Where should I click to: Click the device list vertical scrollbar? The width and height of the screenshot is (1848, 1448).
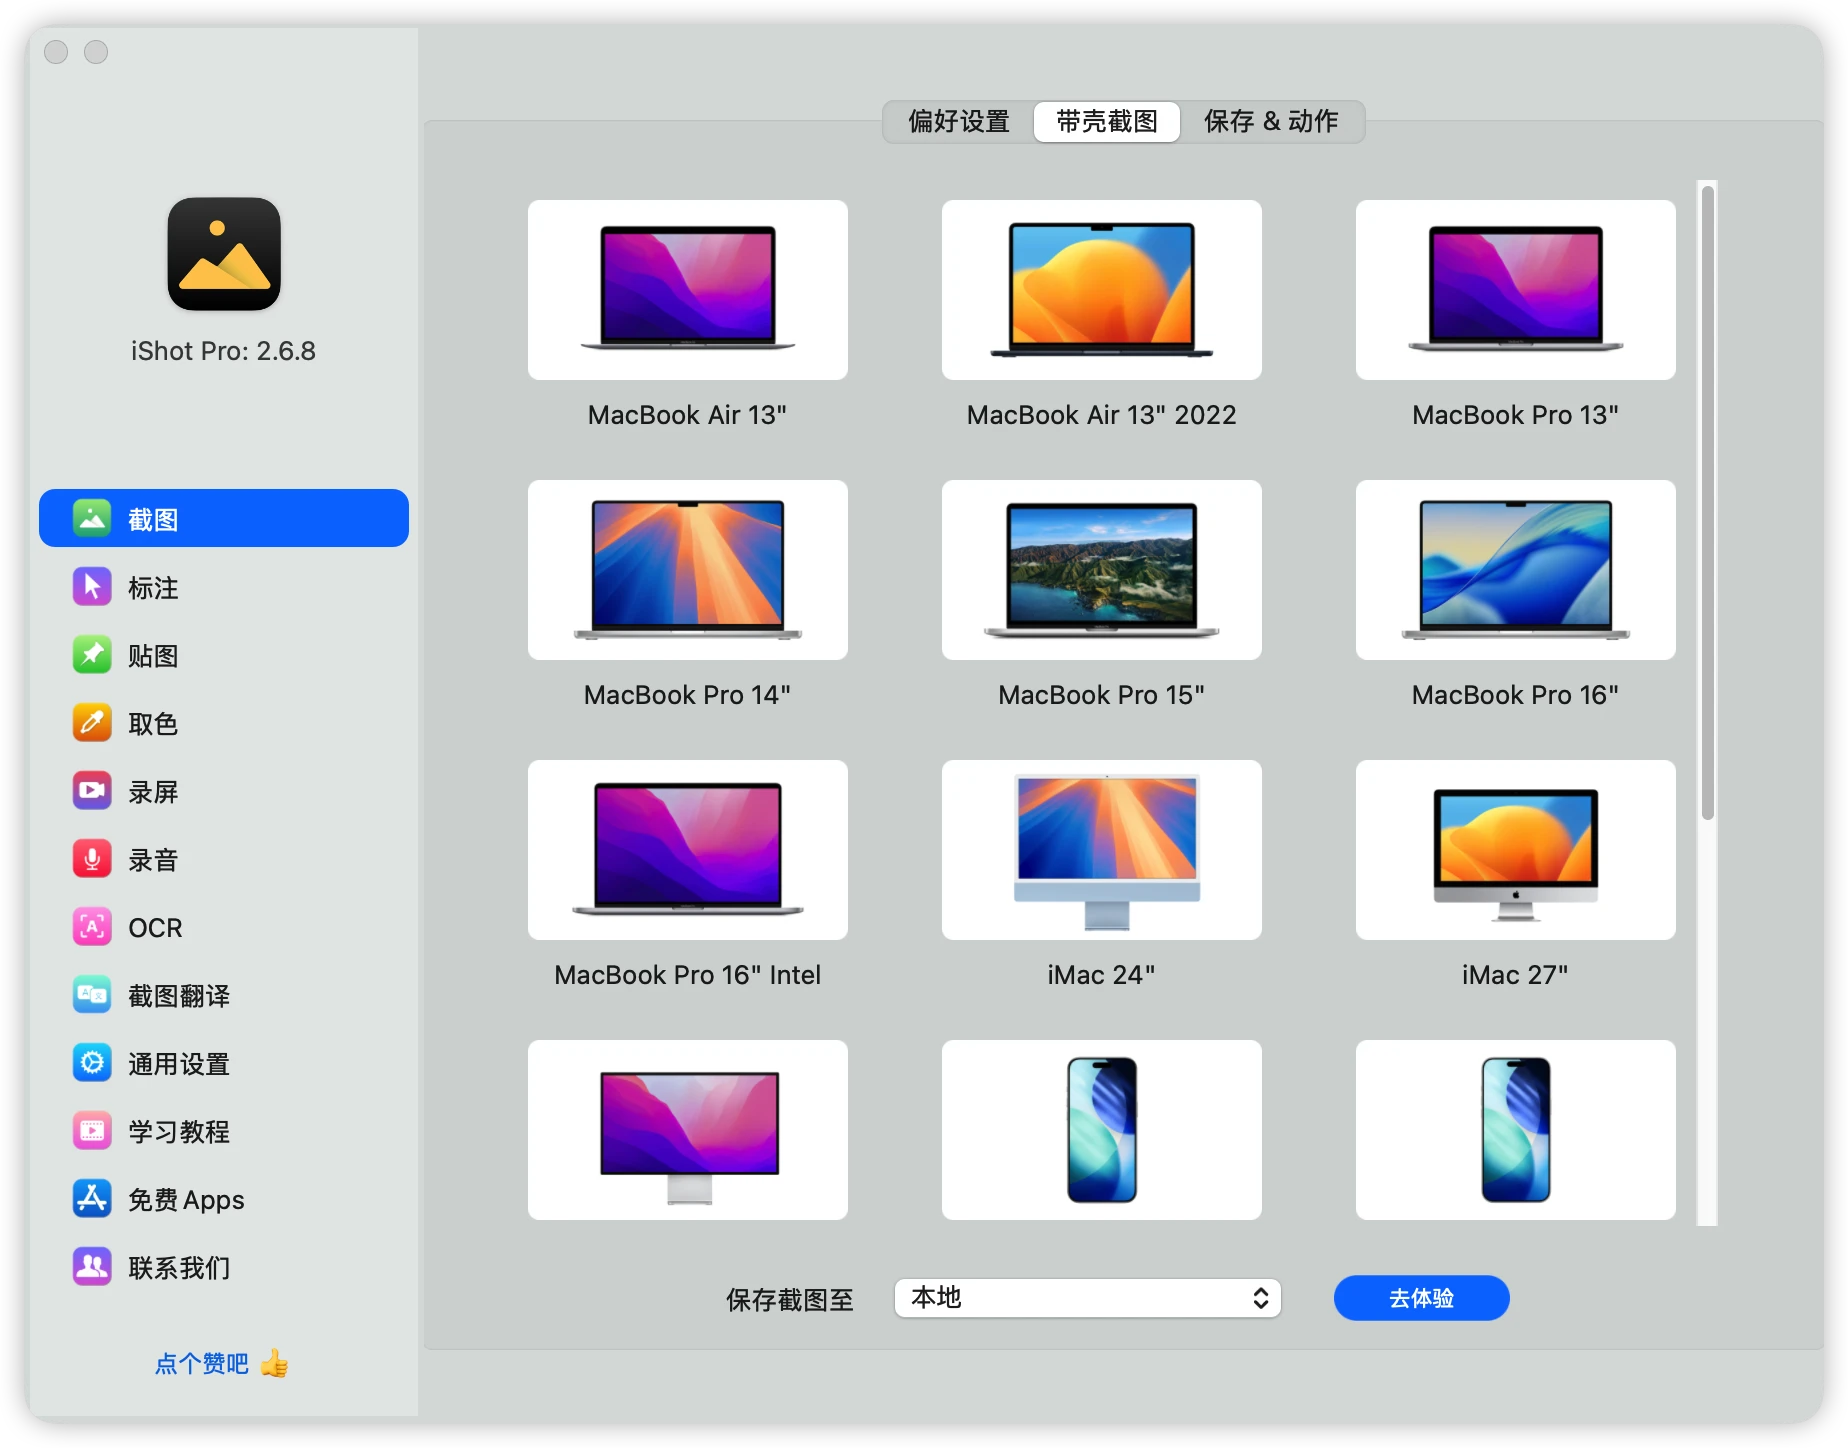click(x=1708, y=503)
